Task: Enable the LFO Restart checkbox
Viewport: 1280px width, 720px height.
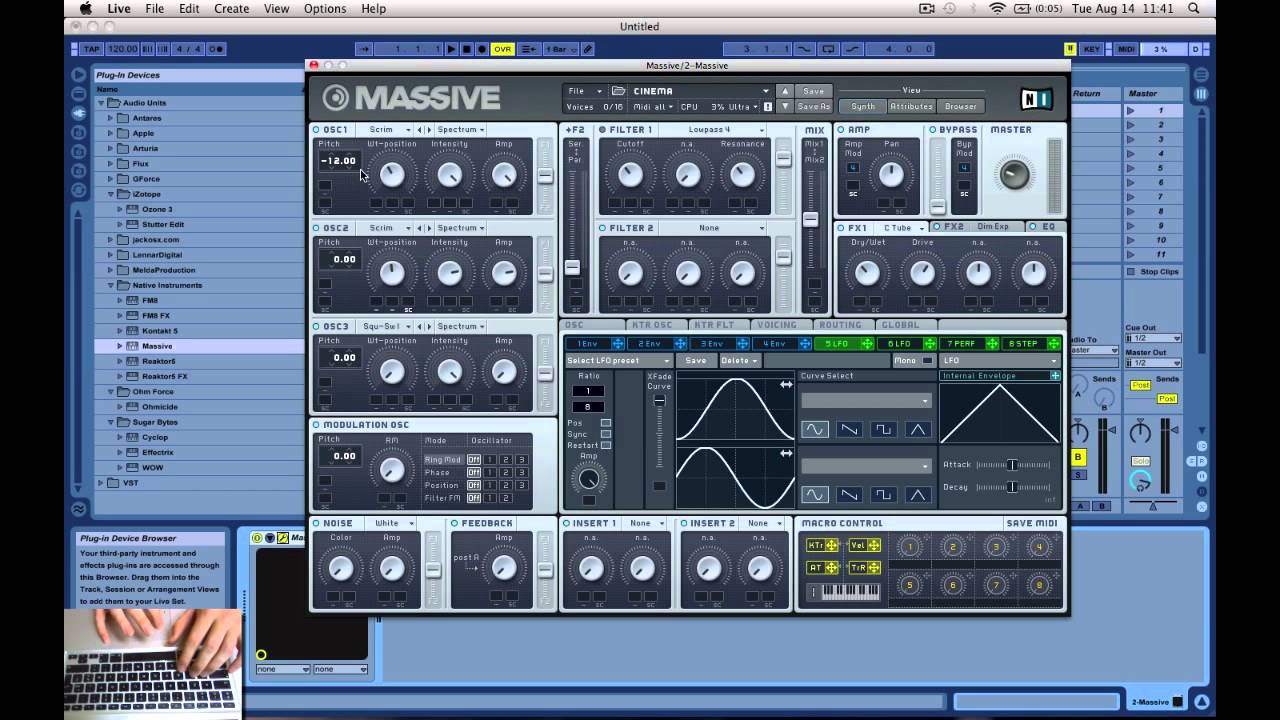Action: pyautogui.click(x=606, y=445)
